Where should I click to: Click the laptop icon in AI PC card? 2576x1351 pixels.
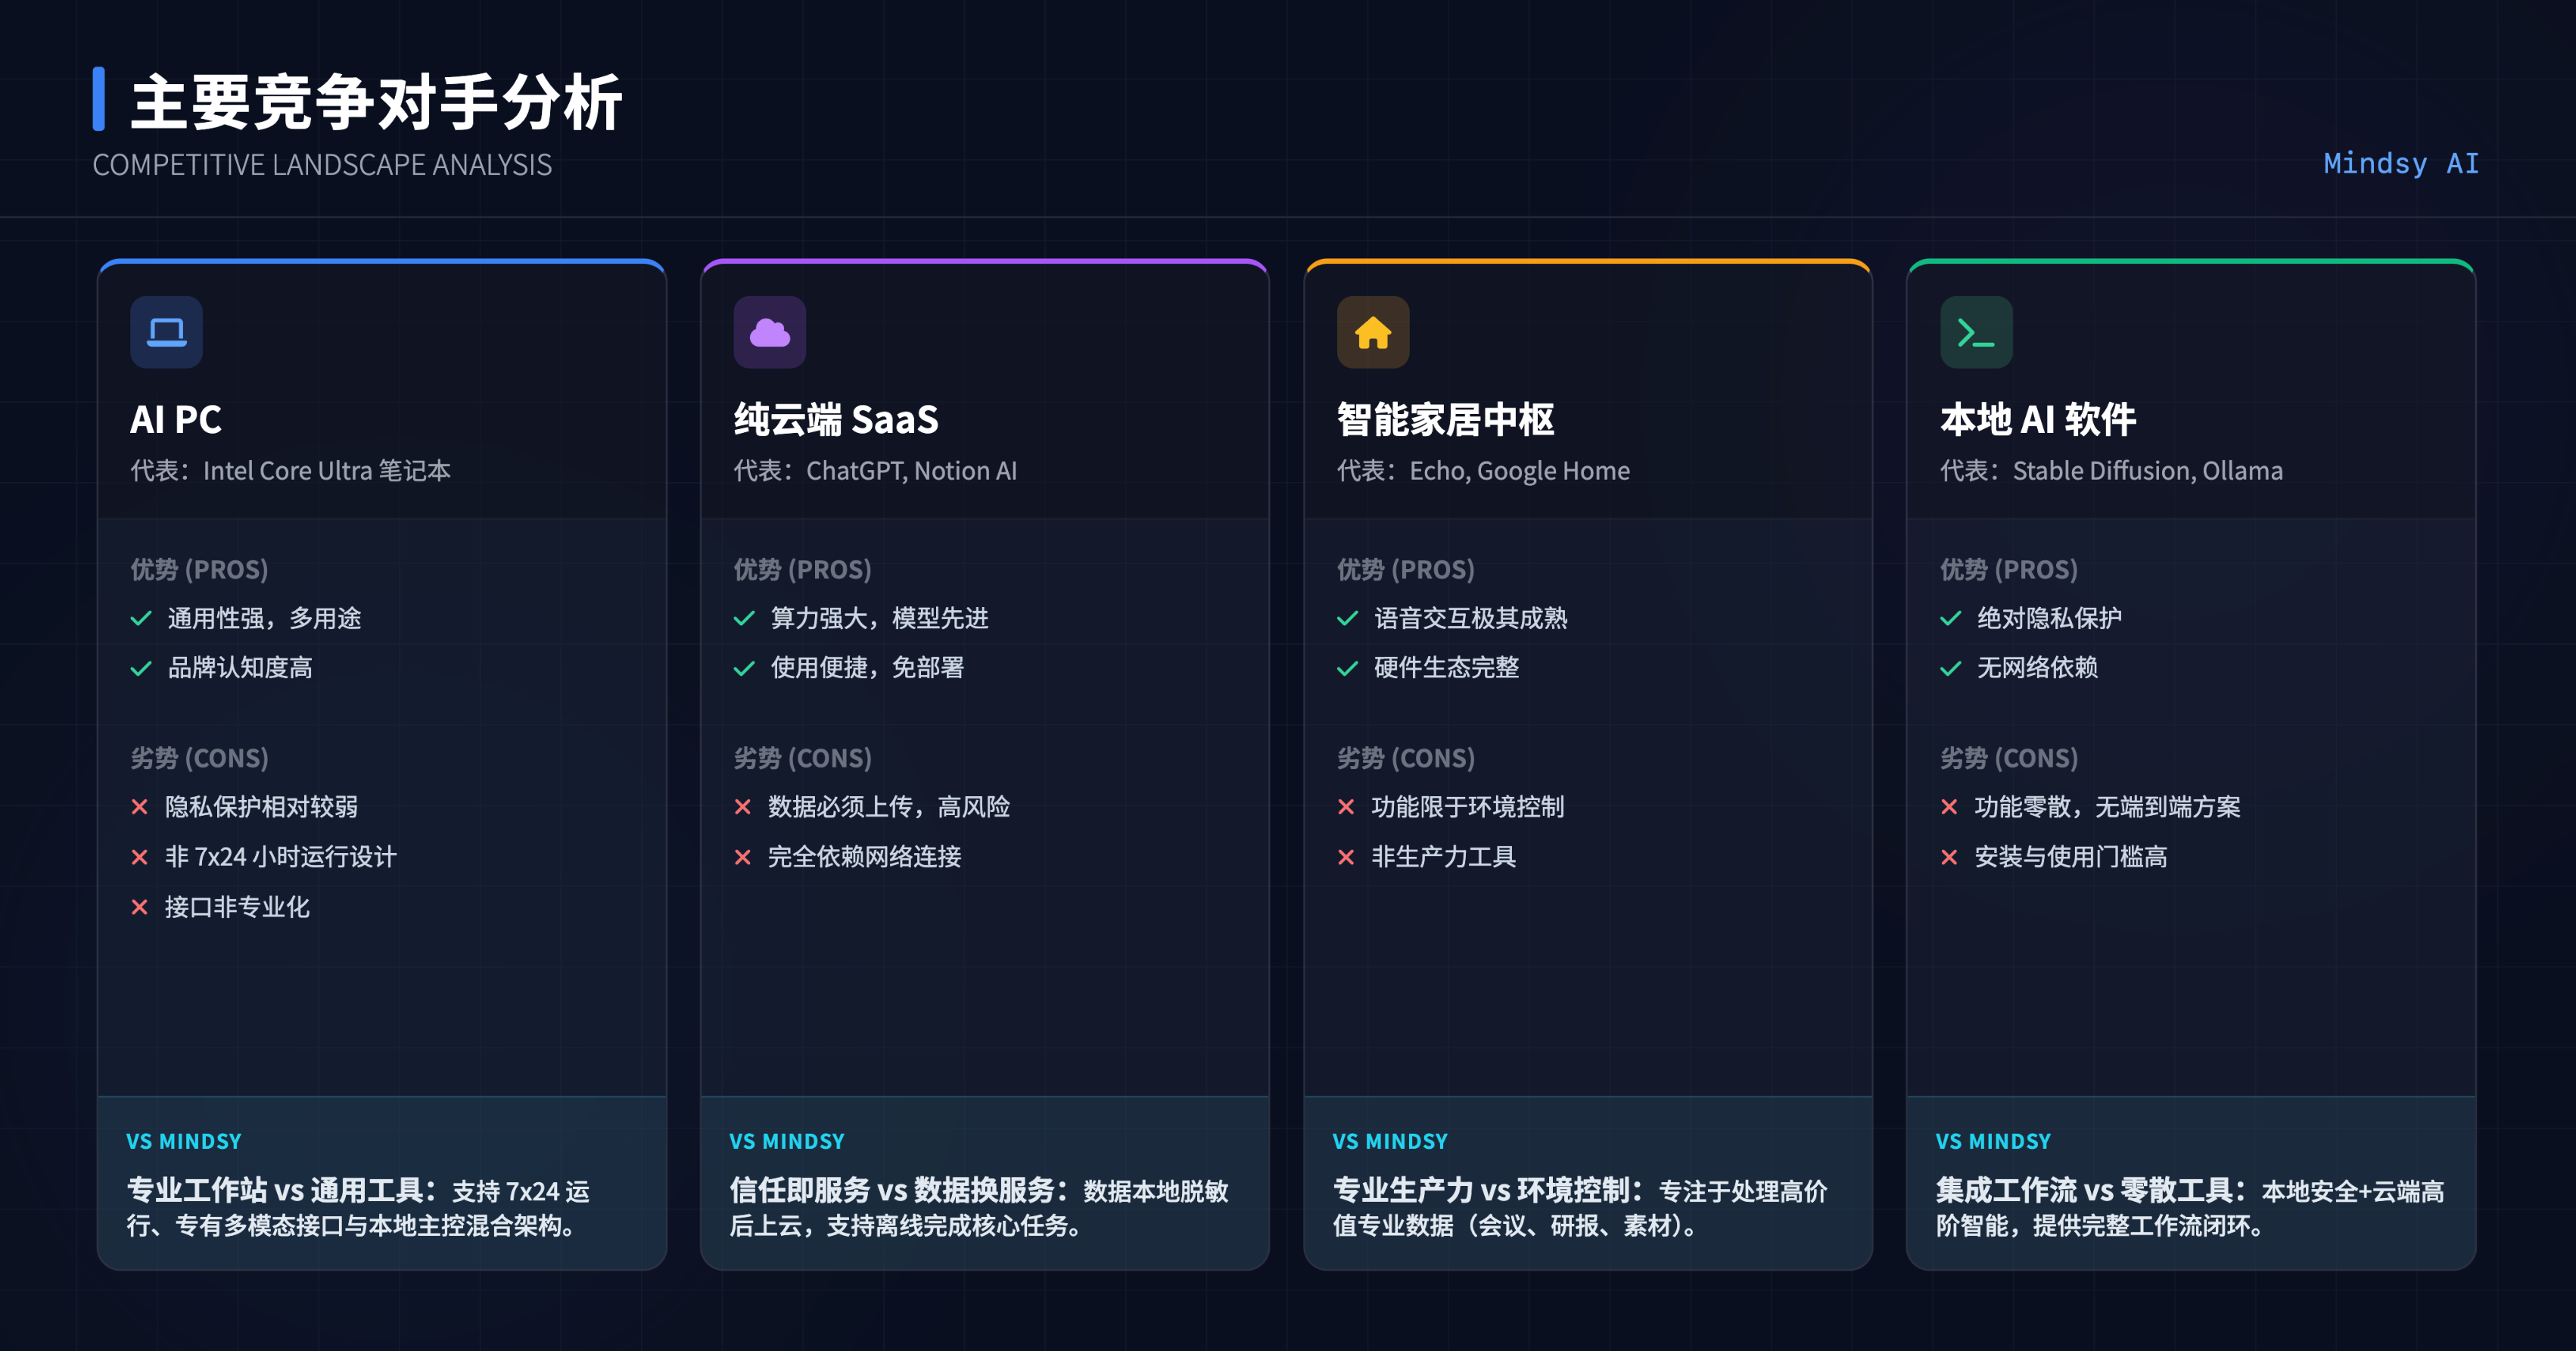166,332
